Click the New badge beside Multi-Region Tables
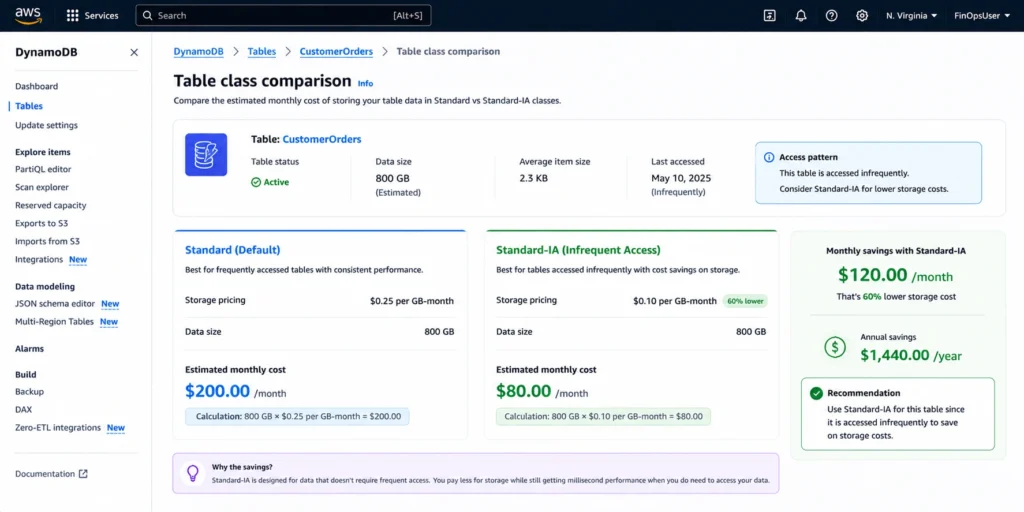The image size is (1024, 512). (109, 321)
